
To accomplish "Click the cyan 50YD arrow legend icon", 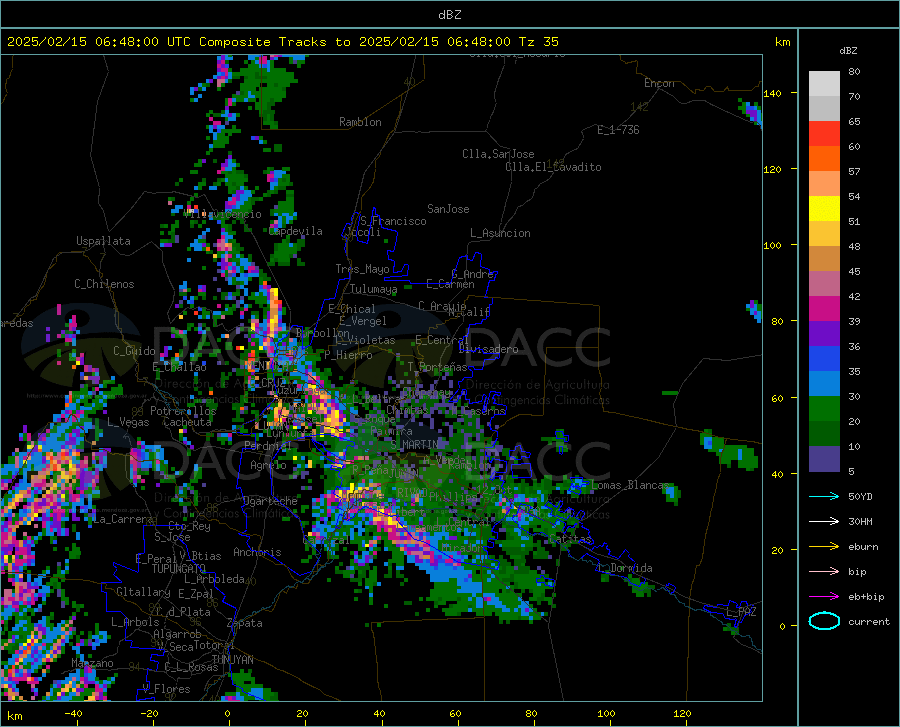I will 824,496.
